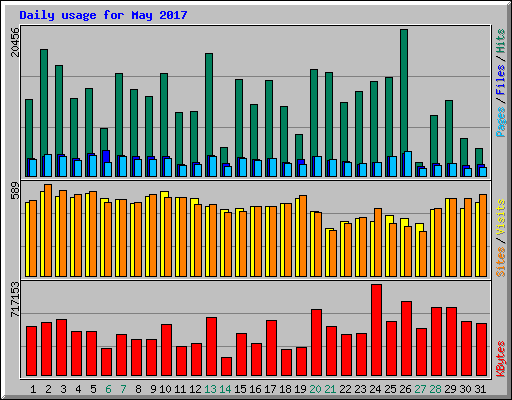
Task: Click the red KBytes bar for day 17
Action: 271,348
